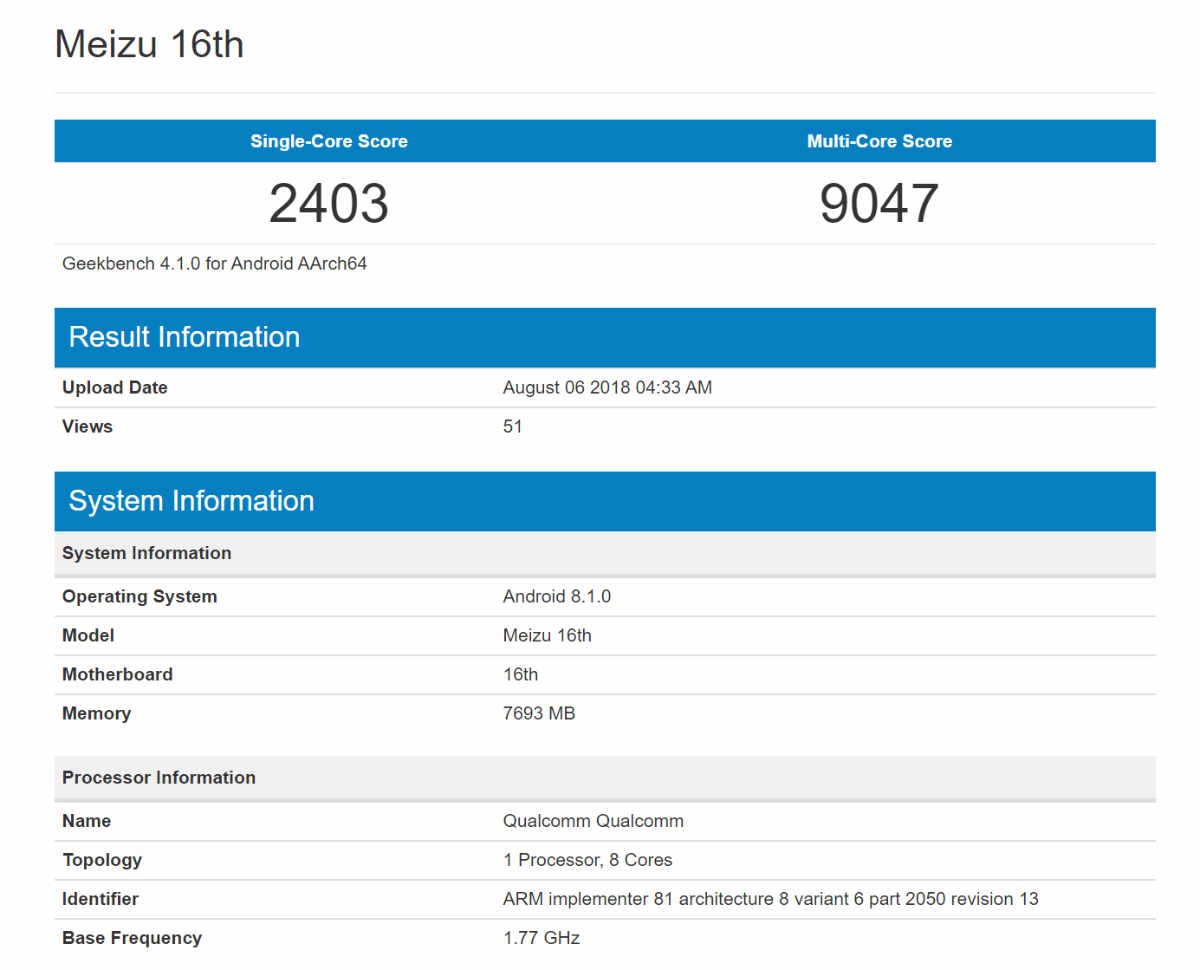1200x970 pixels.
Task: Select the Motherboard label
Action: point(117,674)
